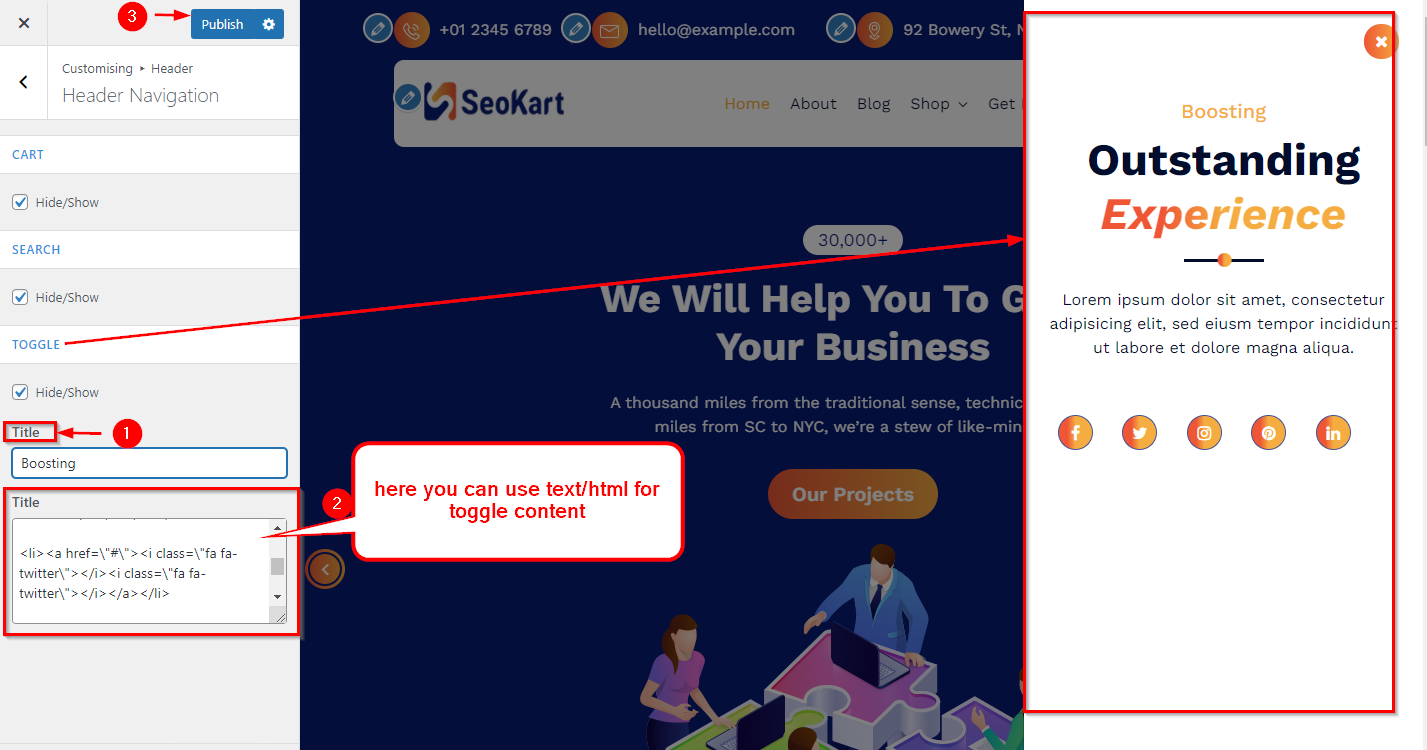Toggle the Cart Hide/Show checkbox
This screenshot has width=1427, height=750.
[x=20, y=202]
